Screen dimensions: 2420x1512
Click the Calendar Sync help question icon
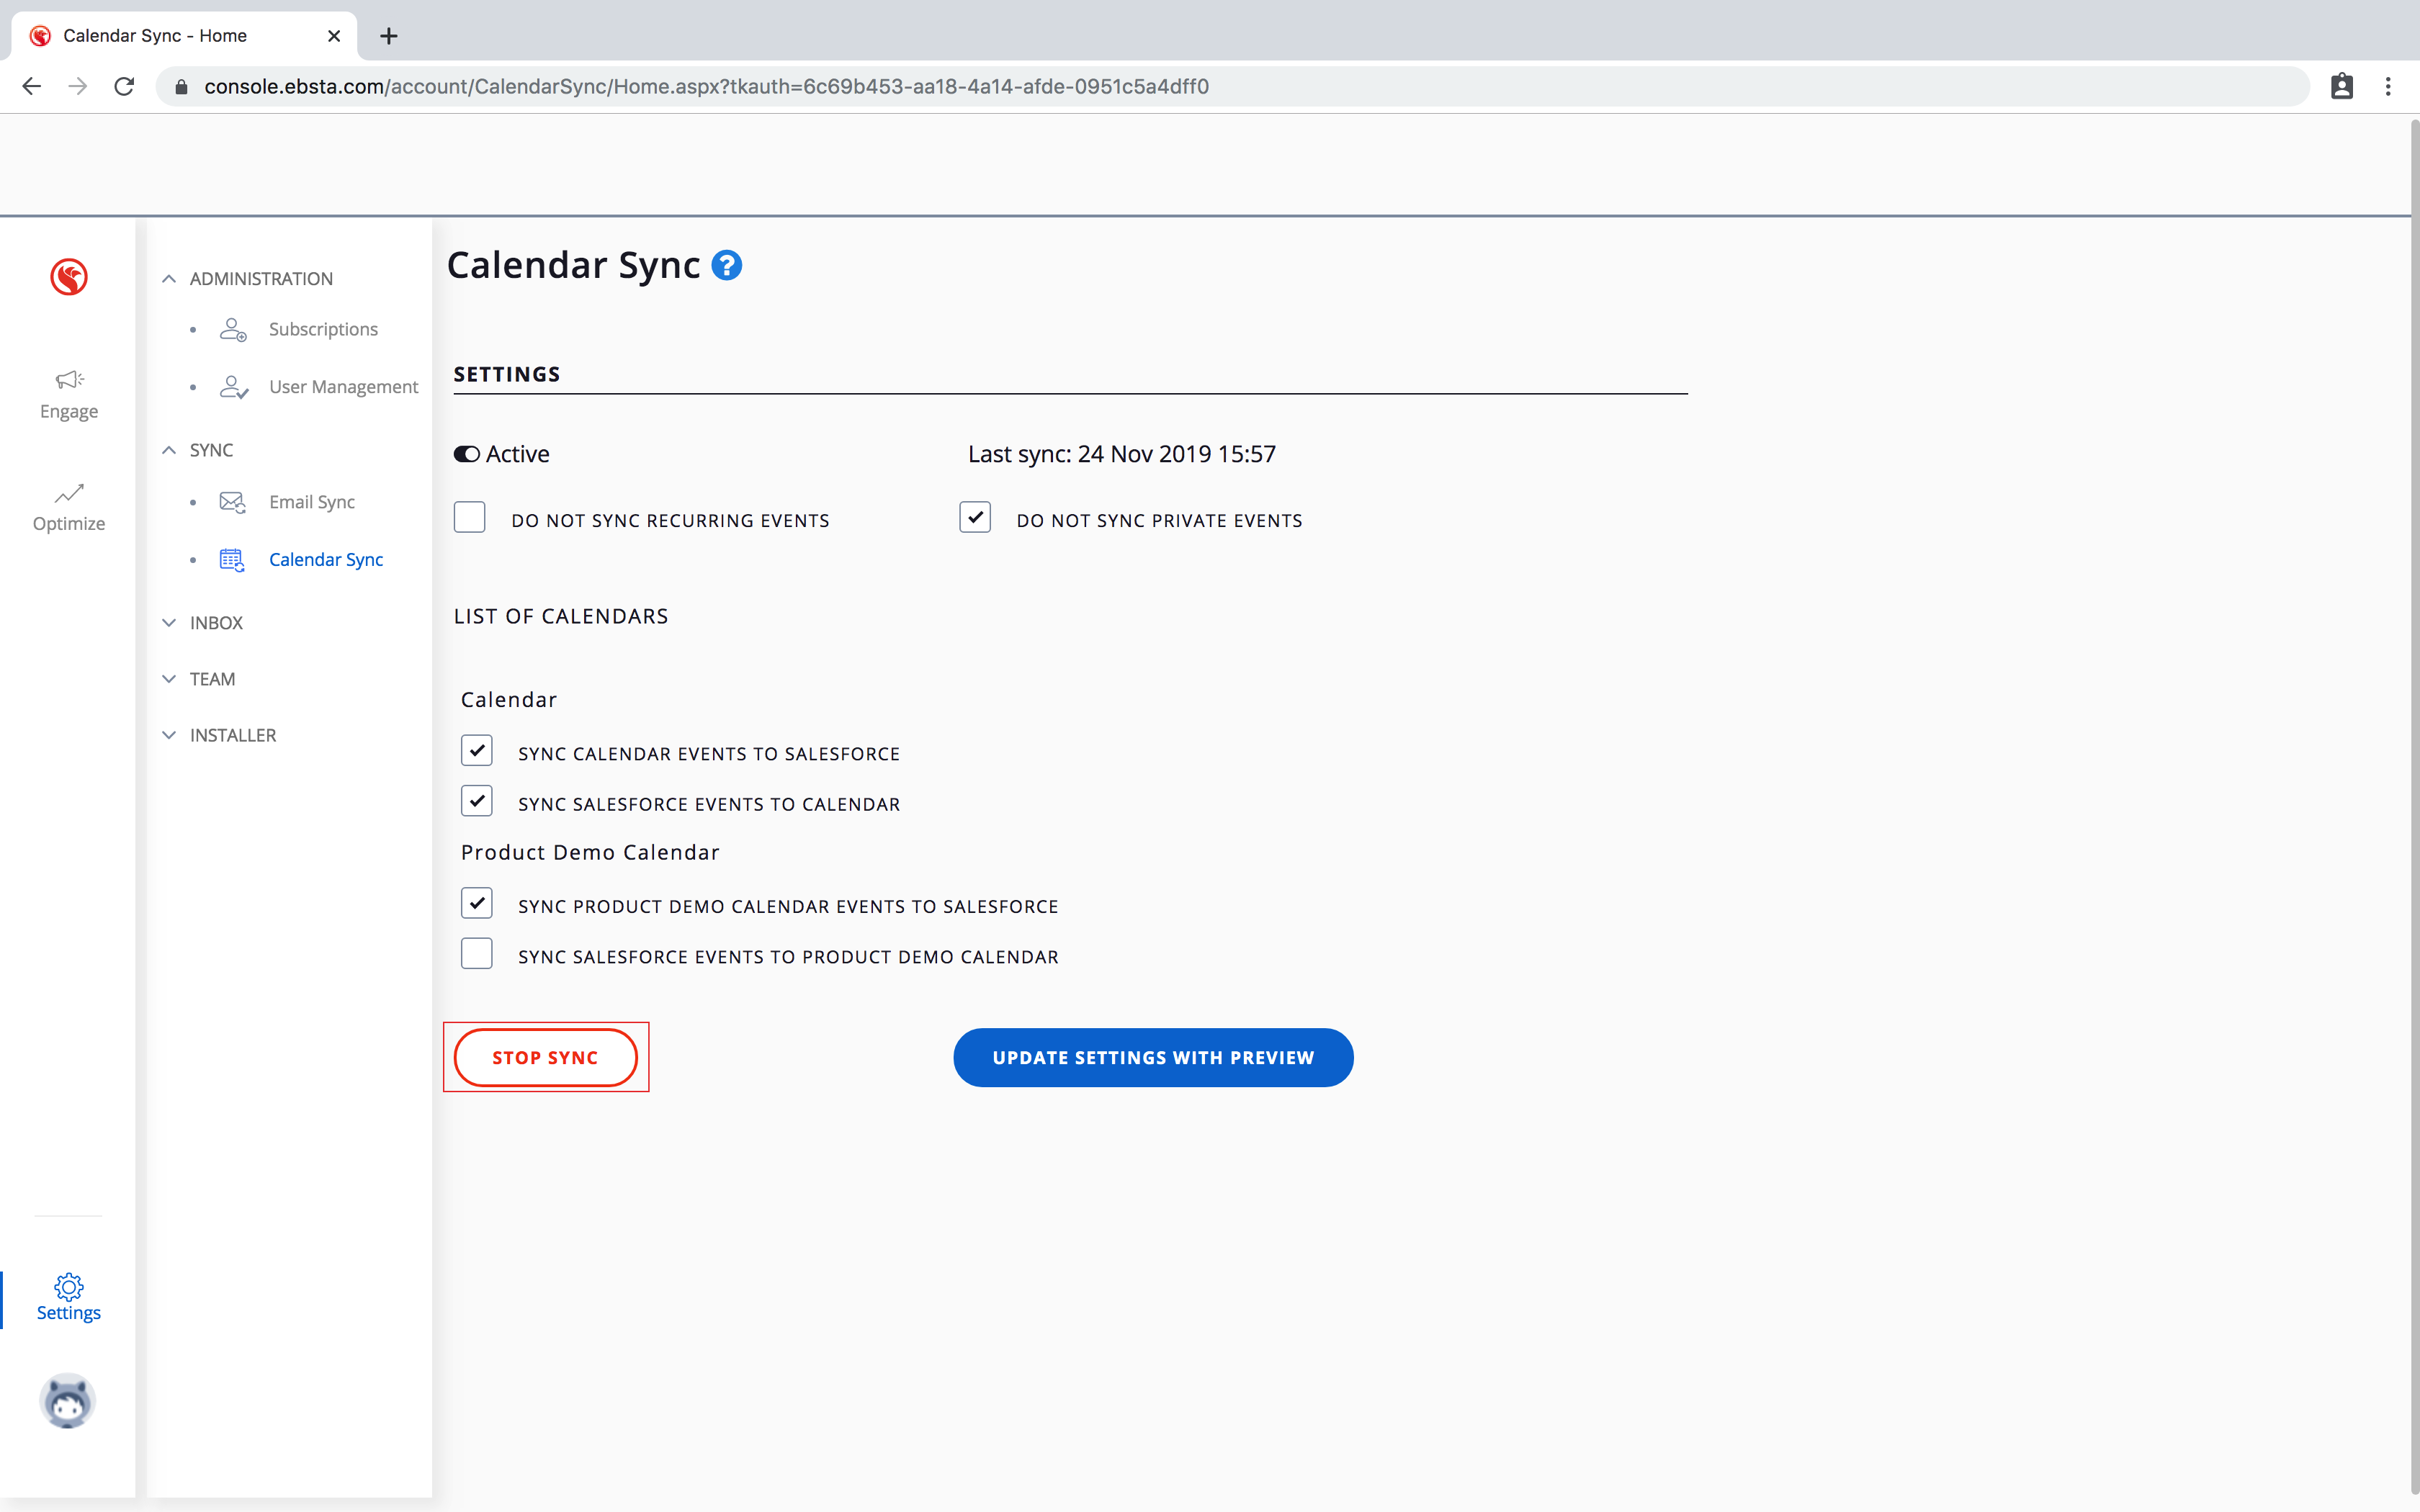coord(727,265)
